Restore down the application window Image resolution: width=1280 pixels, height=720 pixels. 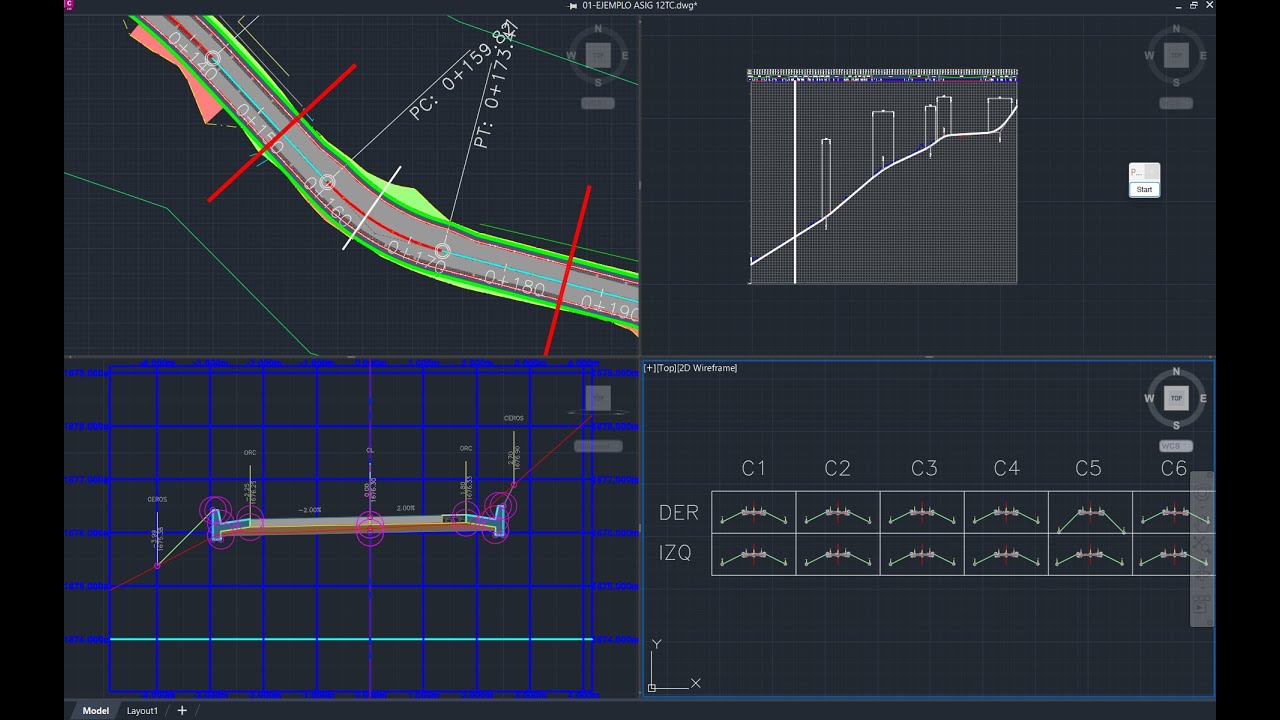(x=1194, y=5)
